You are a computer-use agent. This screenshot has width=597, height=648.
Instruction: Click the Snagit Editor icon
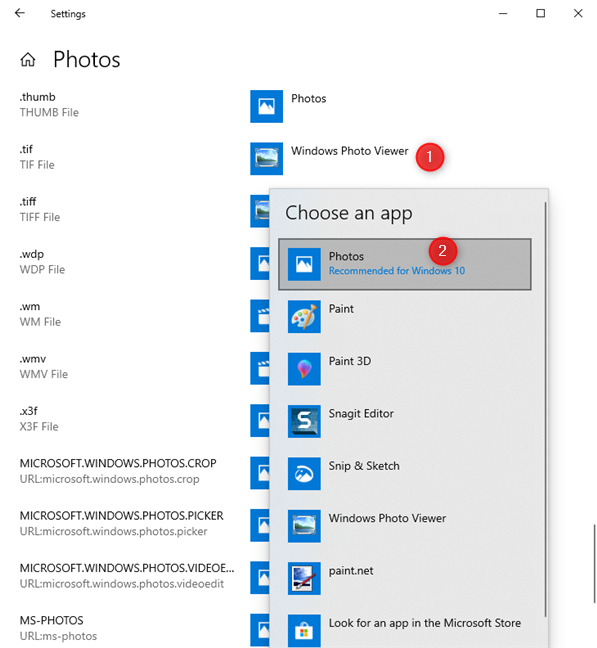pyautogui.click(x=304, y=421)
